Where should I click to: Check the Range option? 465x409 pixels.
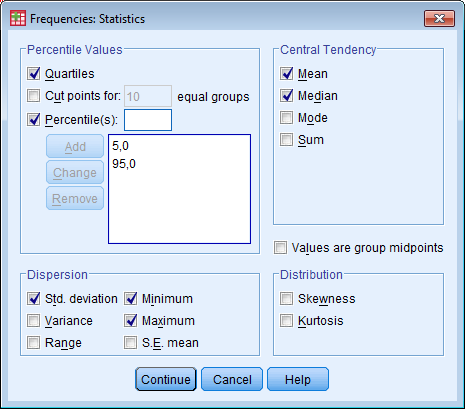(x=33, y=343)
